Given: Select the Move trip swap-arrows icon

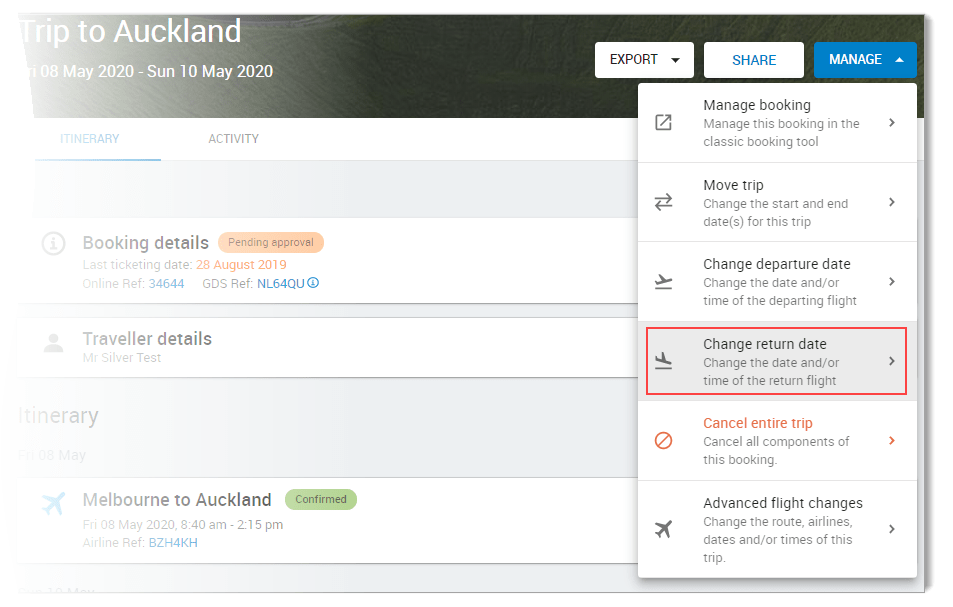Looking at the screenshot, I should coord(664,201).
